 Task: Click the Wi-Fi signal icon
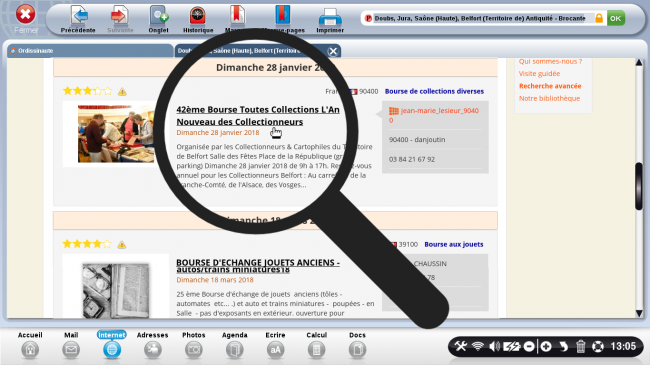pos(478,346)
